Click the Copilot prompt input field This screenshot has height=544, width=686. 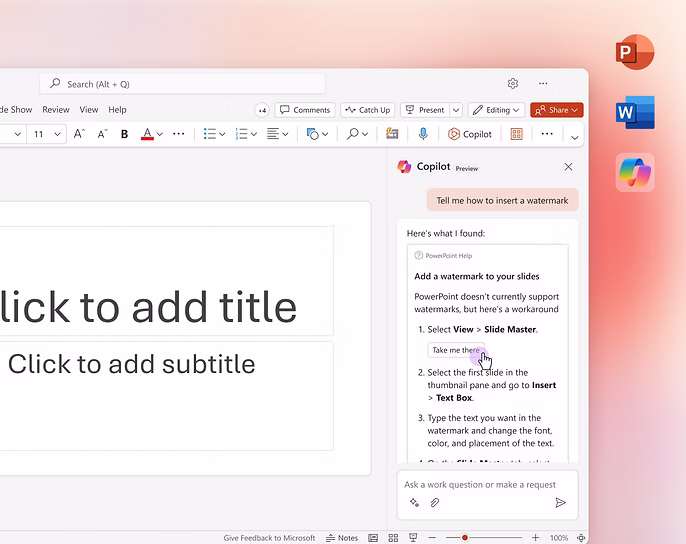coord(480,484)
